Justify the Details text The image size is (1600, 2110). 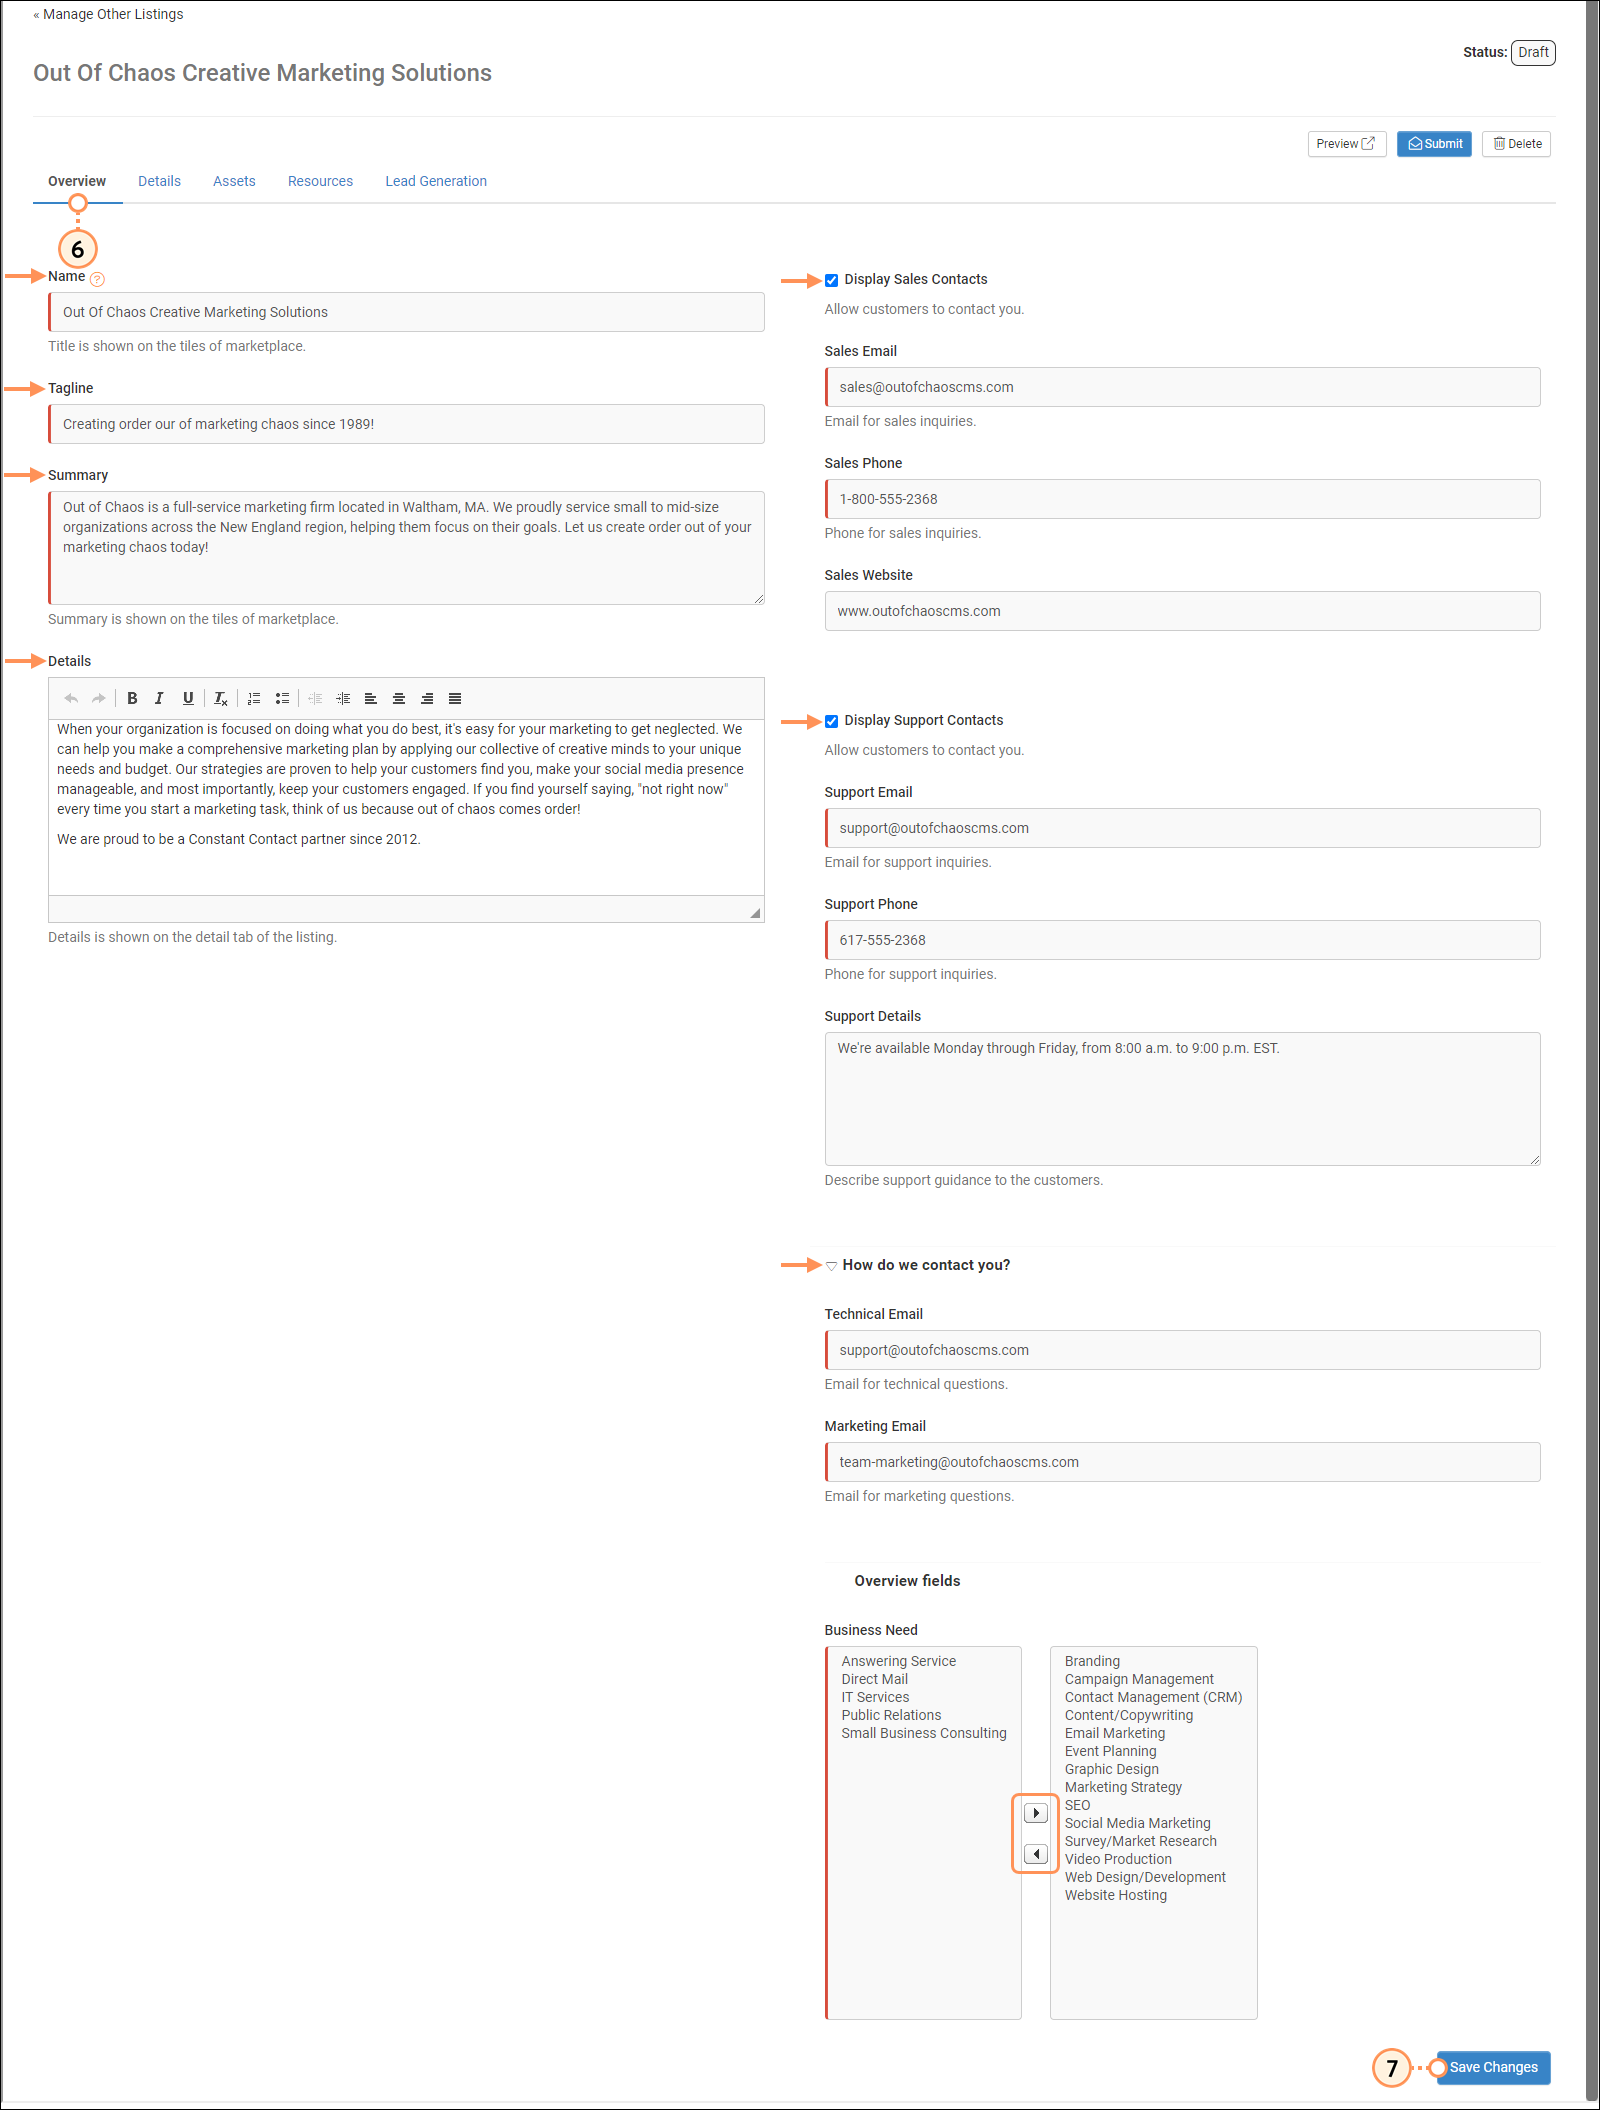click(455, 699)
